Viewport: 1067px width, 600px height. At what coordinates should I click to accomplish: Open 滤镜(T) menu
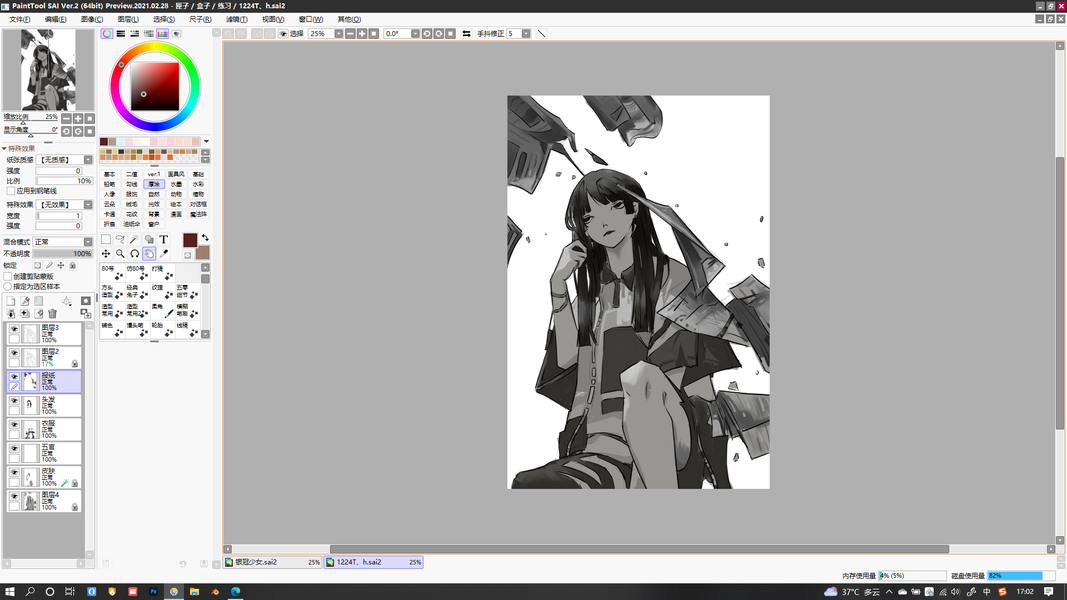(x=236, y=19)
